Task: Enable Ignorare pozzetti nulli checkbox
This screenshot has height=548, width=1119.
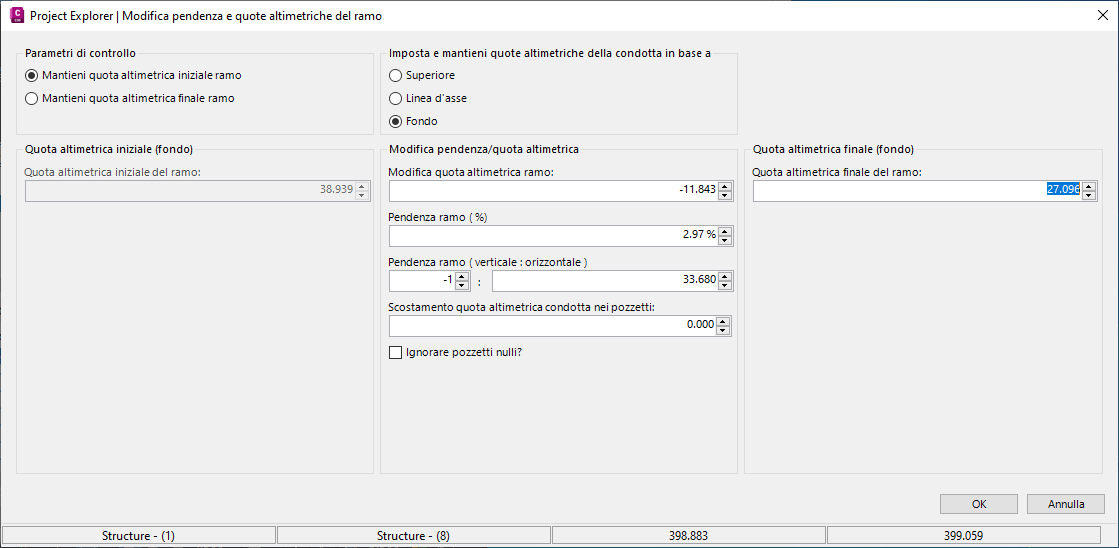Action: (396, 352)
